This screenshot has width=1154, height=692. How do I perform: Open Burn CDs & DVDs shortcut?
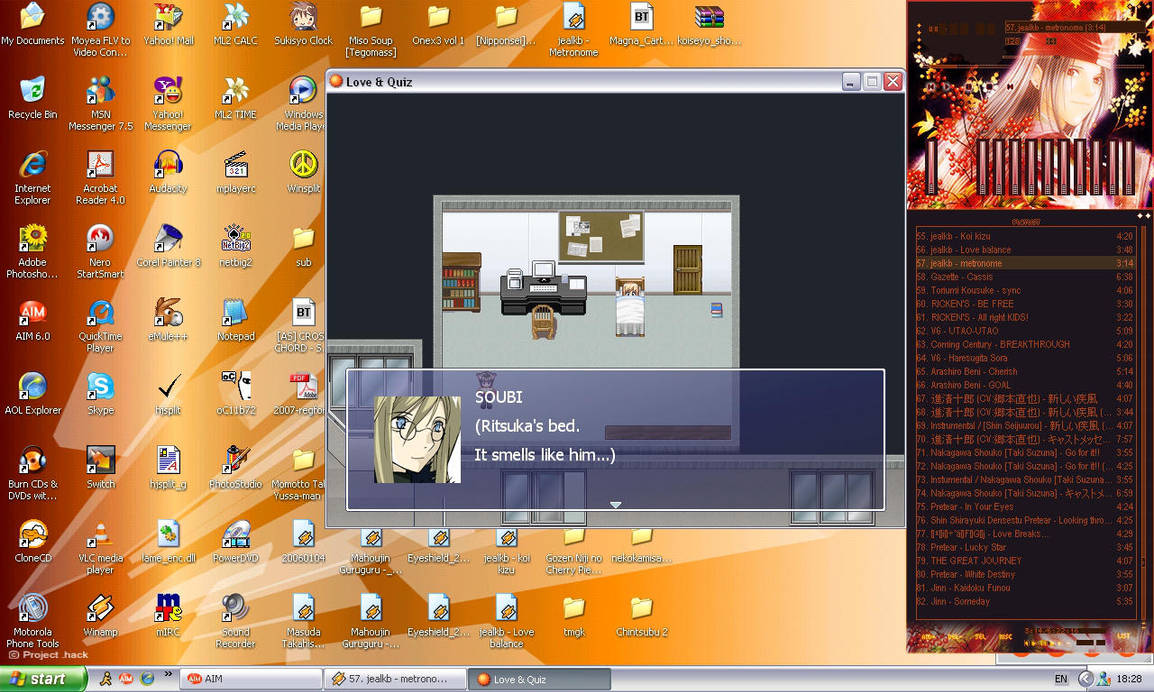click(32, 473)
